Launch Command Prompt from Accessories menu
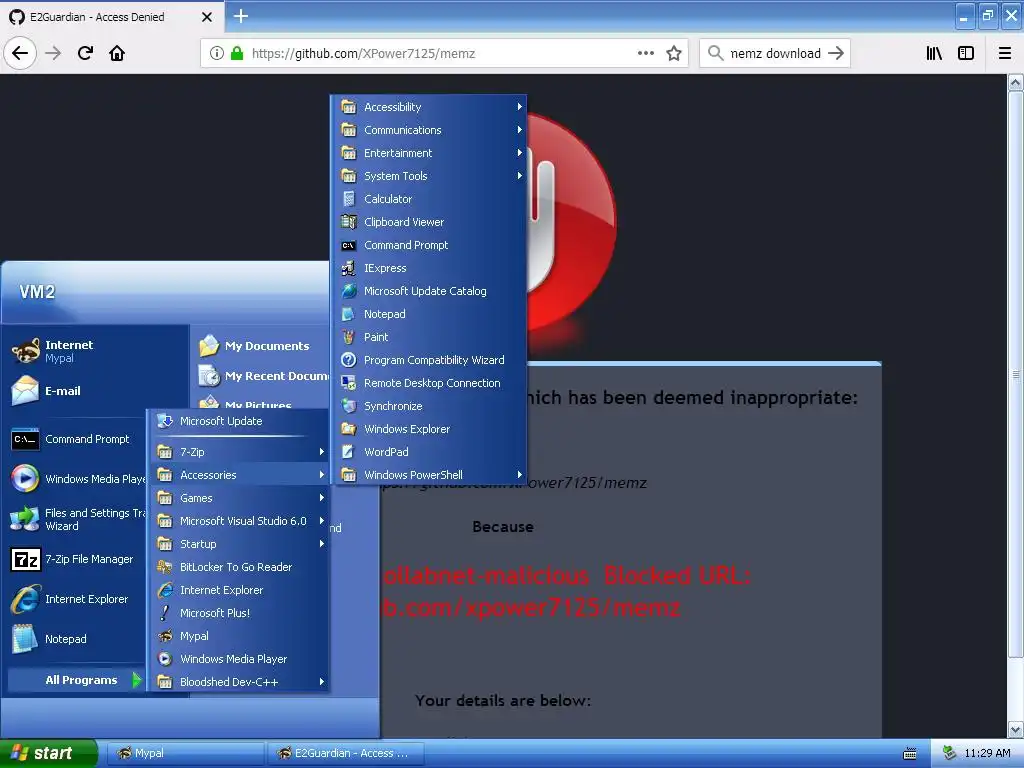Viewport: 1024px width, 768px height. tap(429, 245)
